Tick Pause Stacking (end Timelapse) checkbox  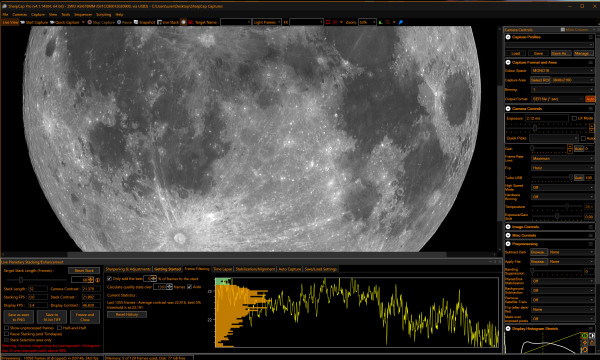(7, 334)
